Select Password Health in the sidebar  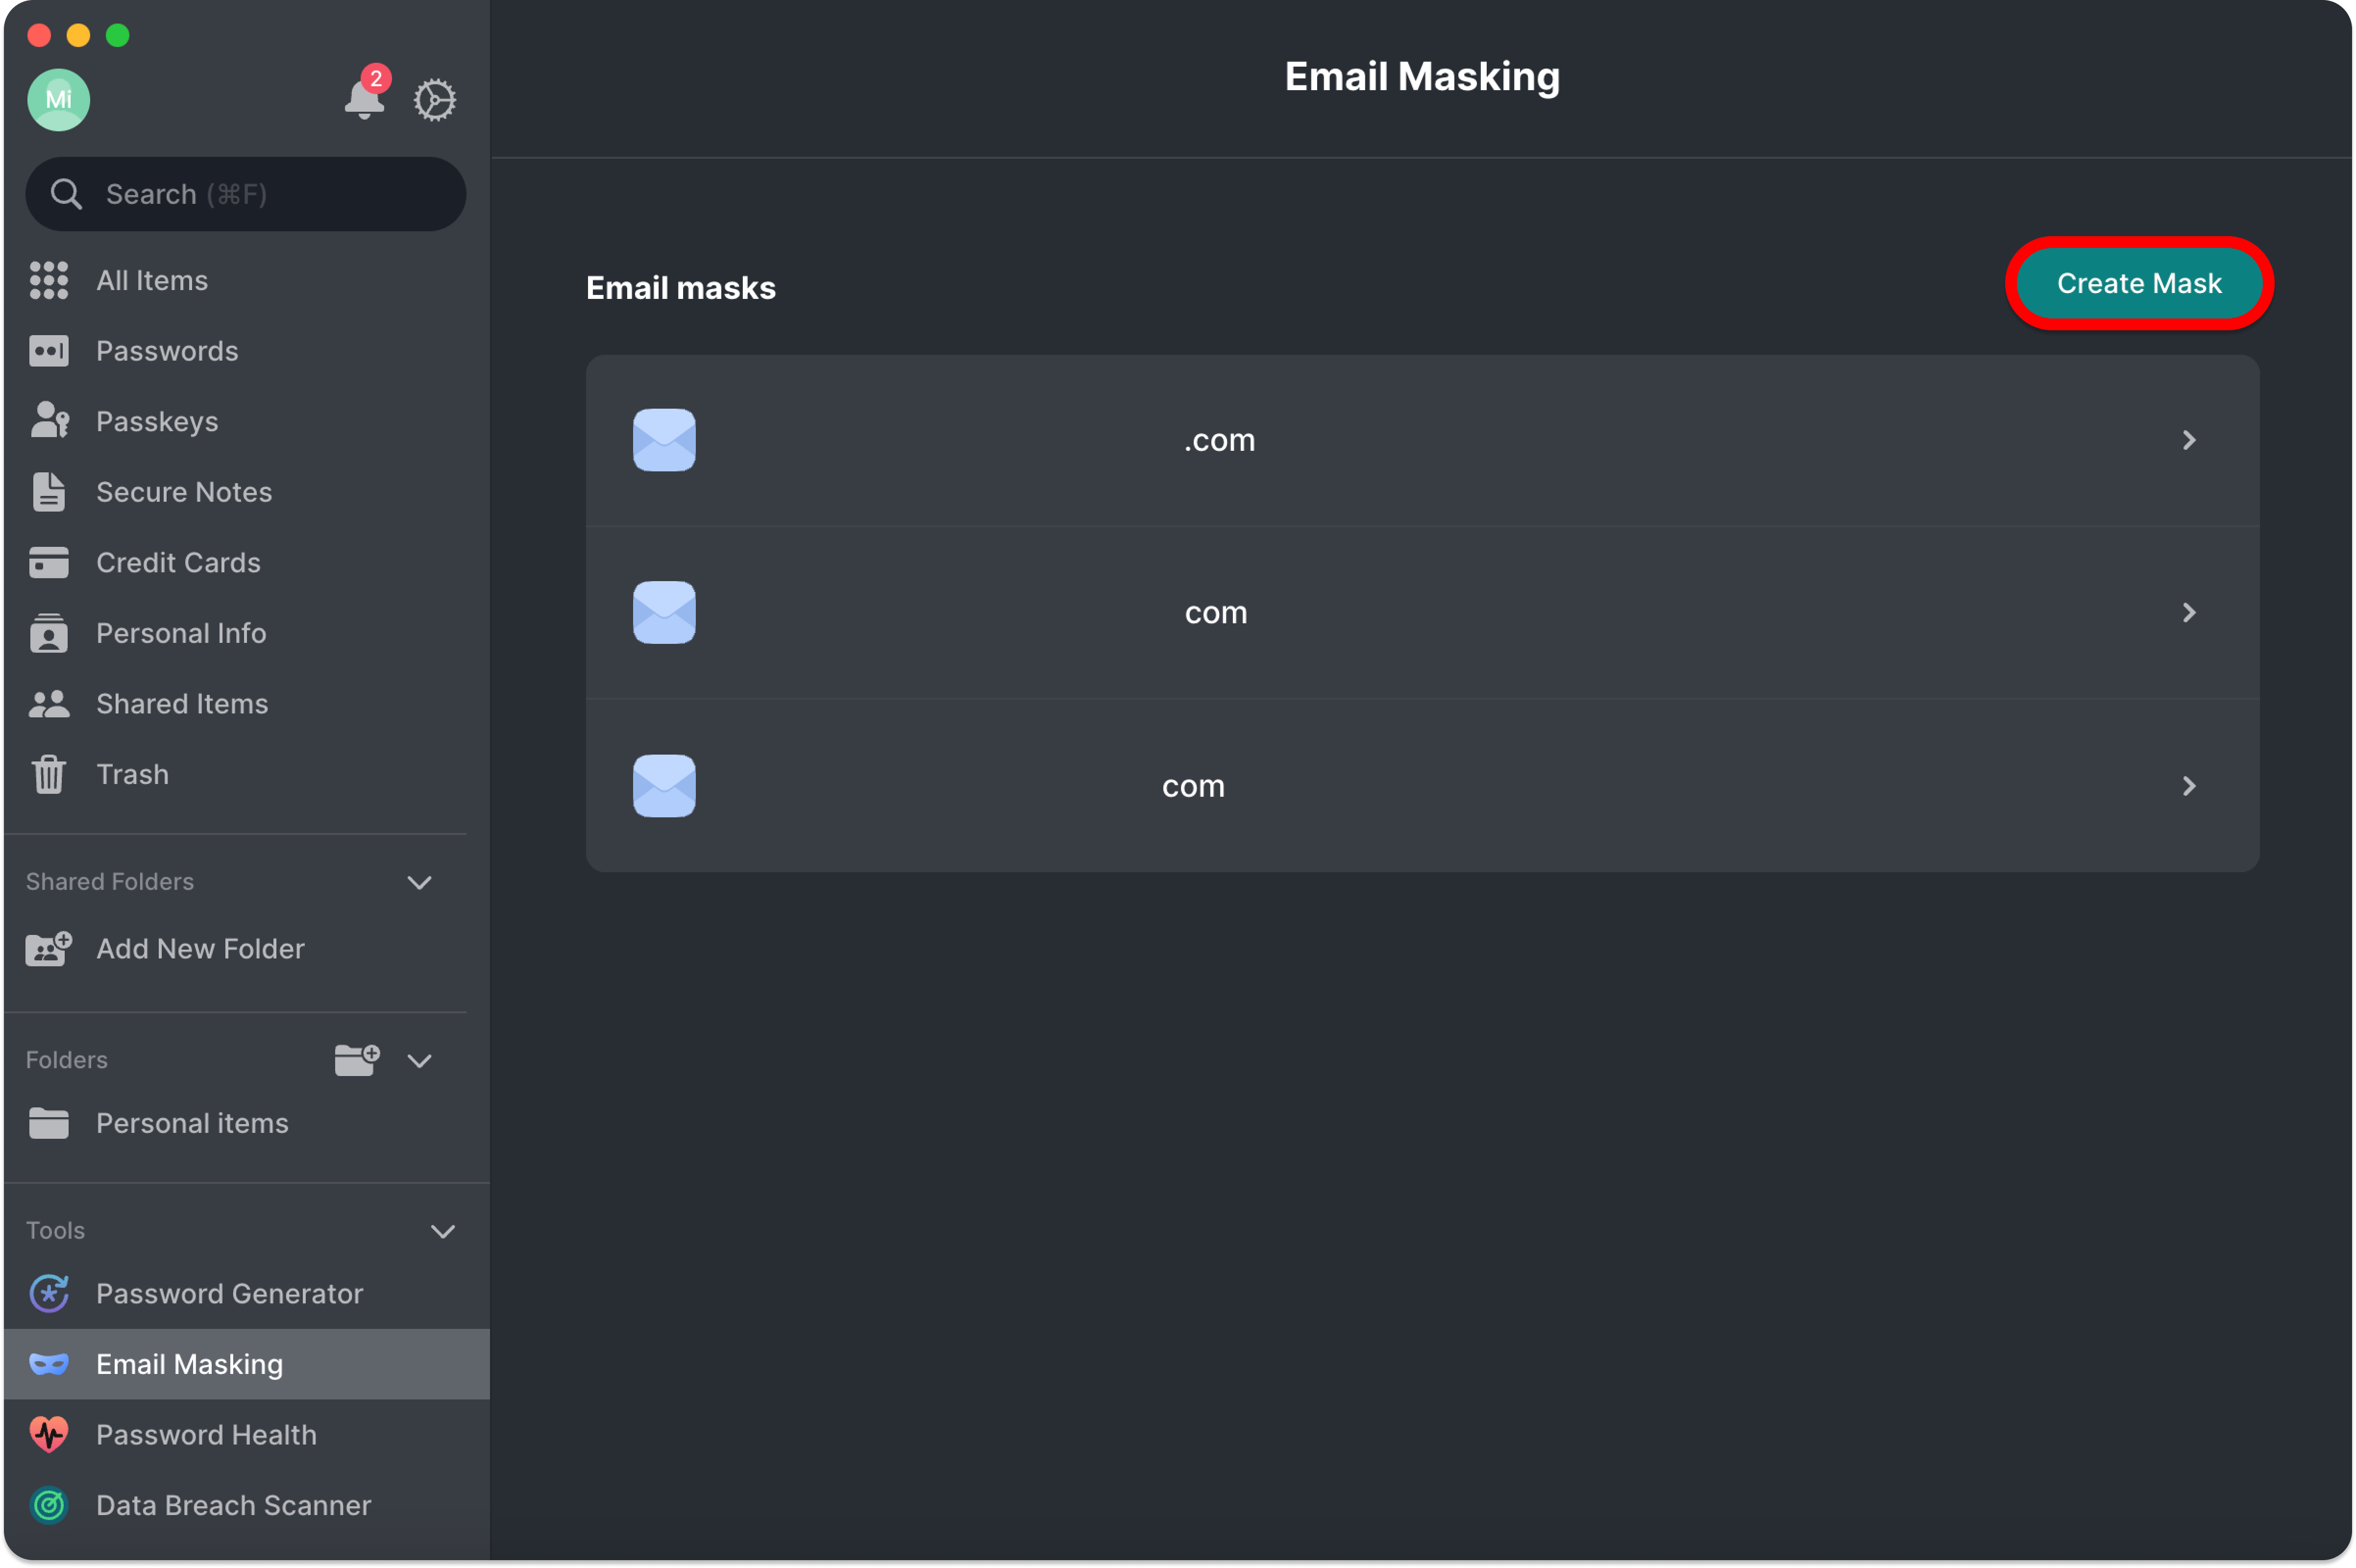click(206, 1434)
